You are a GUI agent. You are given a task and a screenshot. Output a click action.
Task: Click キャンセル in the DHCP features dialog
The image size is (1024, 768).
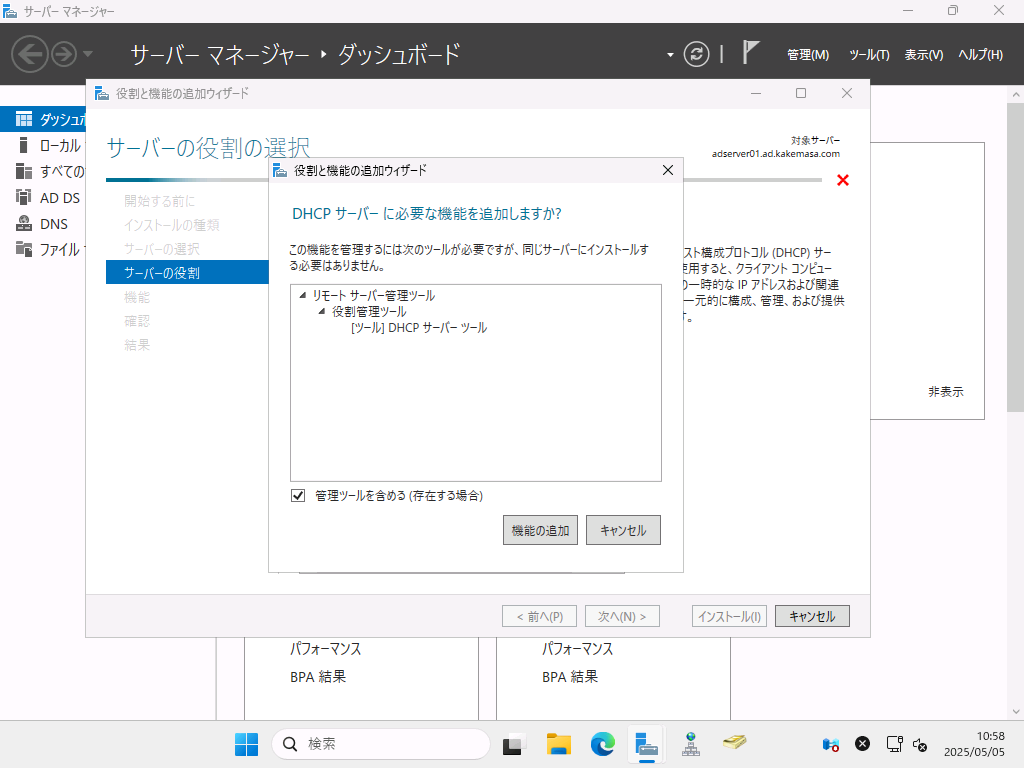pos(623,530)
